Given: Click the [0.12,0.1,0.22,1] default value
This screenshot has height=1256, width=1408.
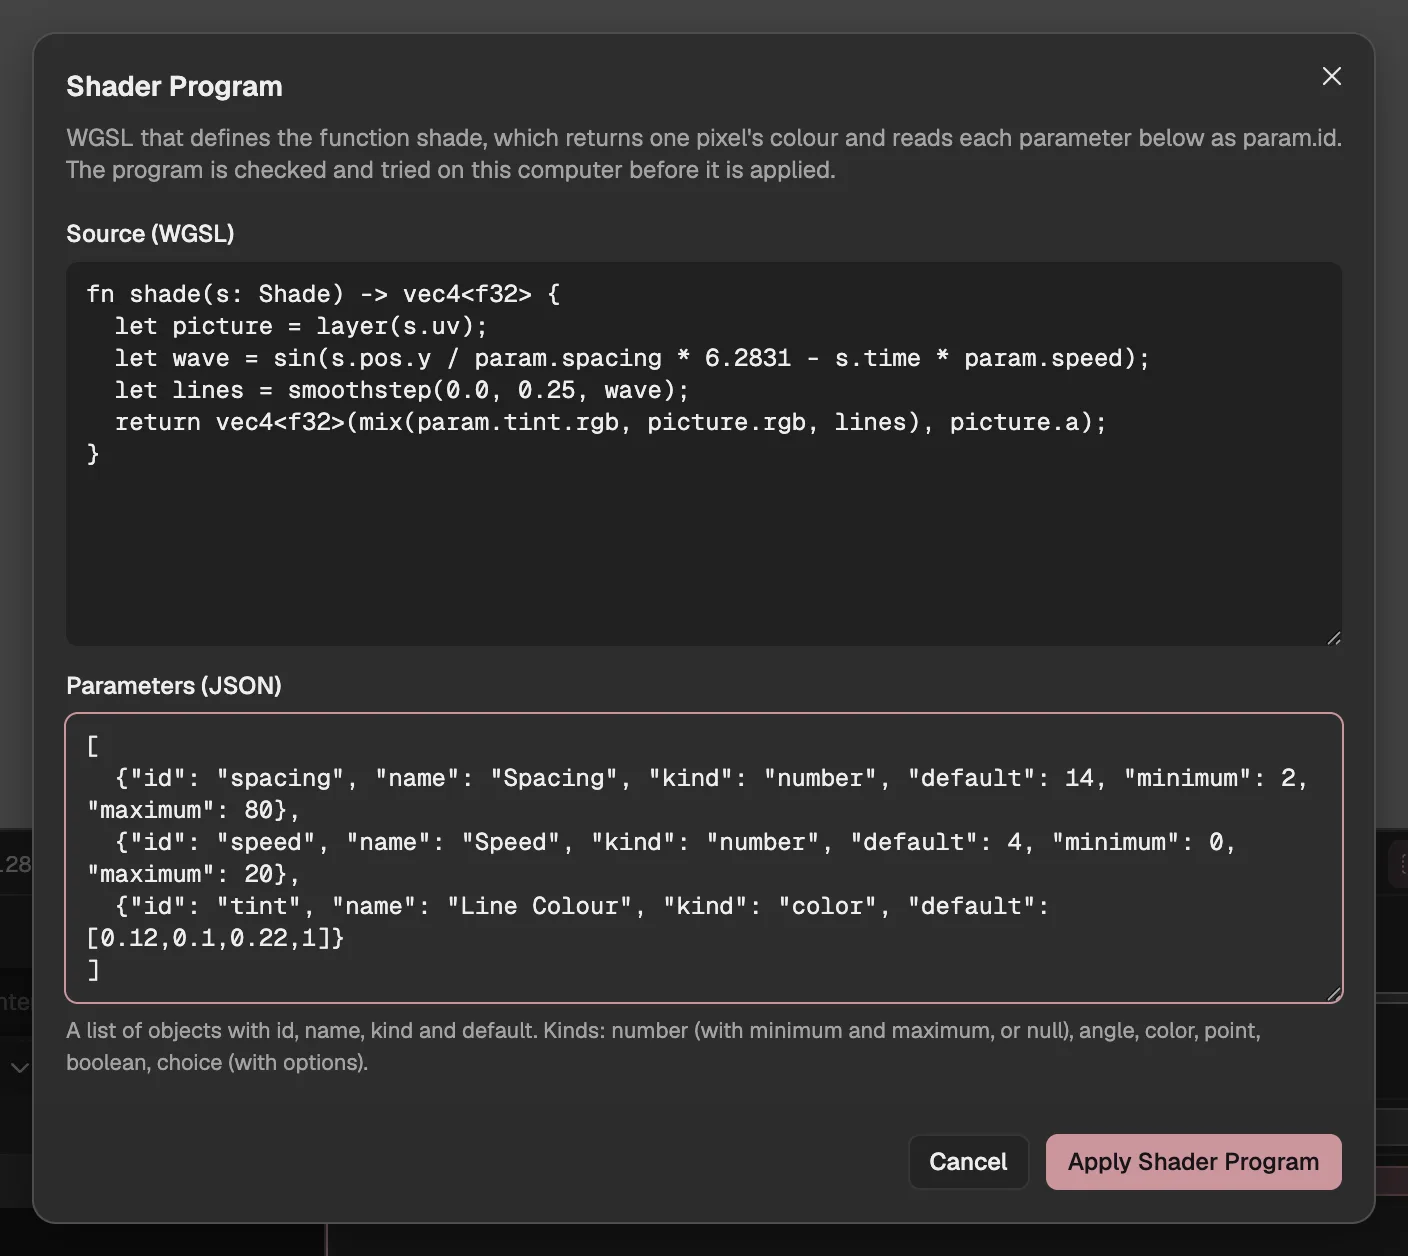Looking at the screenshot, I should [208, 938].
